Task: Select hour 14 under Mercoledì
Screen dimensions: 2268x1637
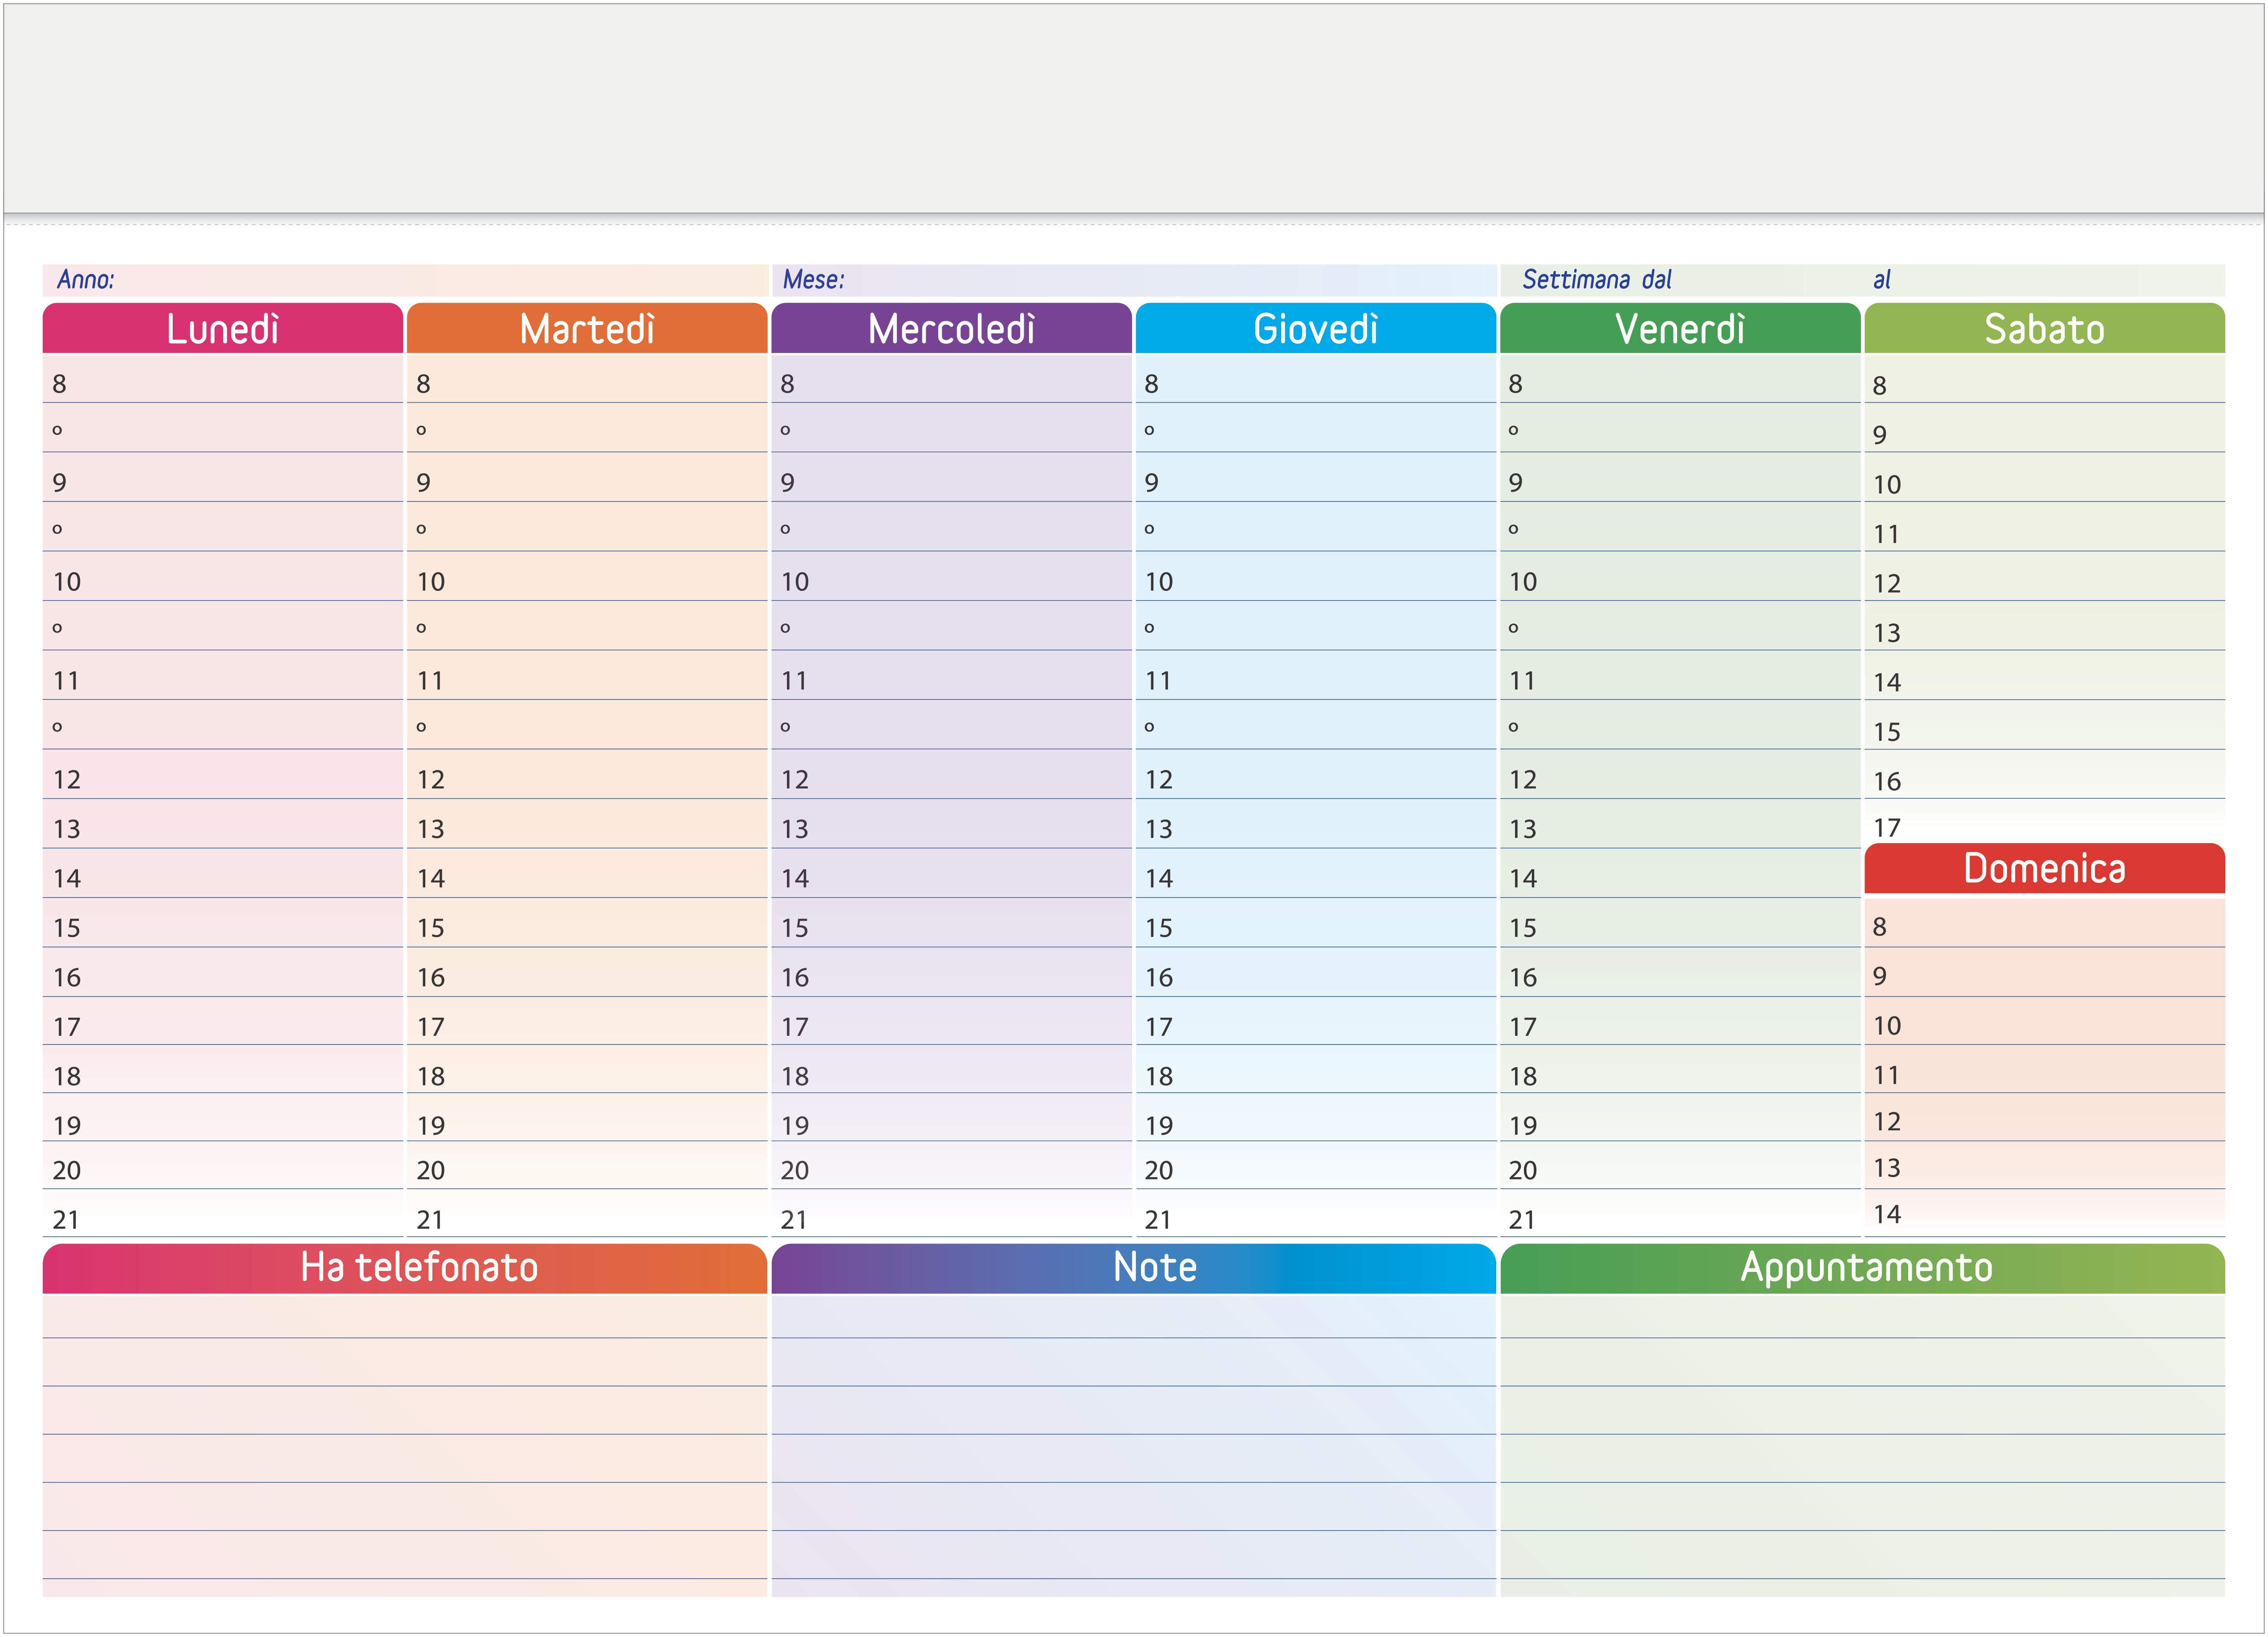Action: pyautogui.click(x=951, y=874)
